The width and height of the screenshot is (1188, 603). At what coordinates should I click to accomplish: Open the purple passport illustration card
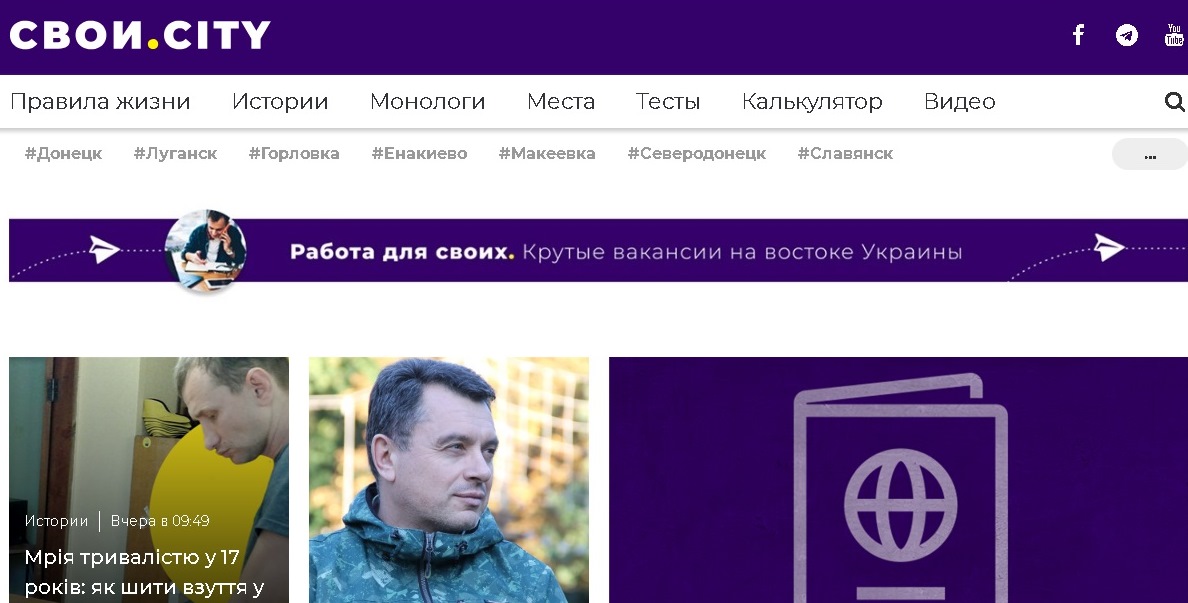click(x=899, y=480)
